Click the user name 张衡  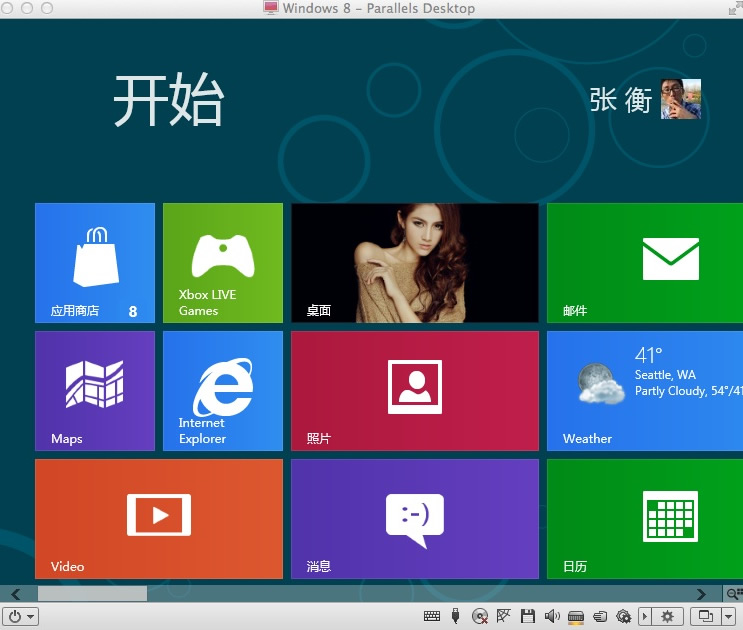tap(620, 100)
